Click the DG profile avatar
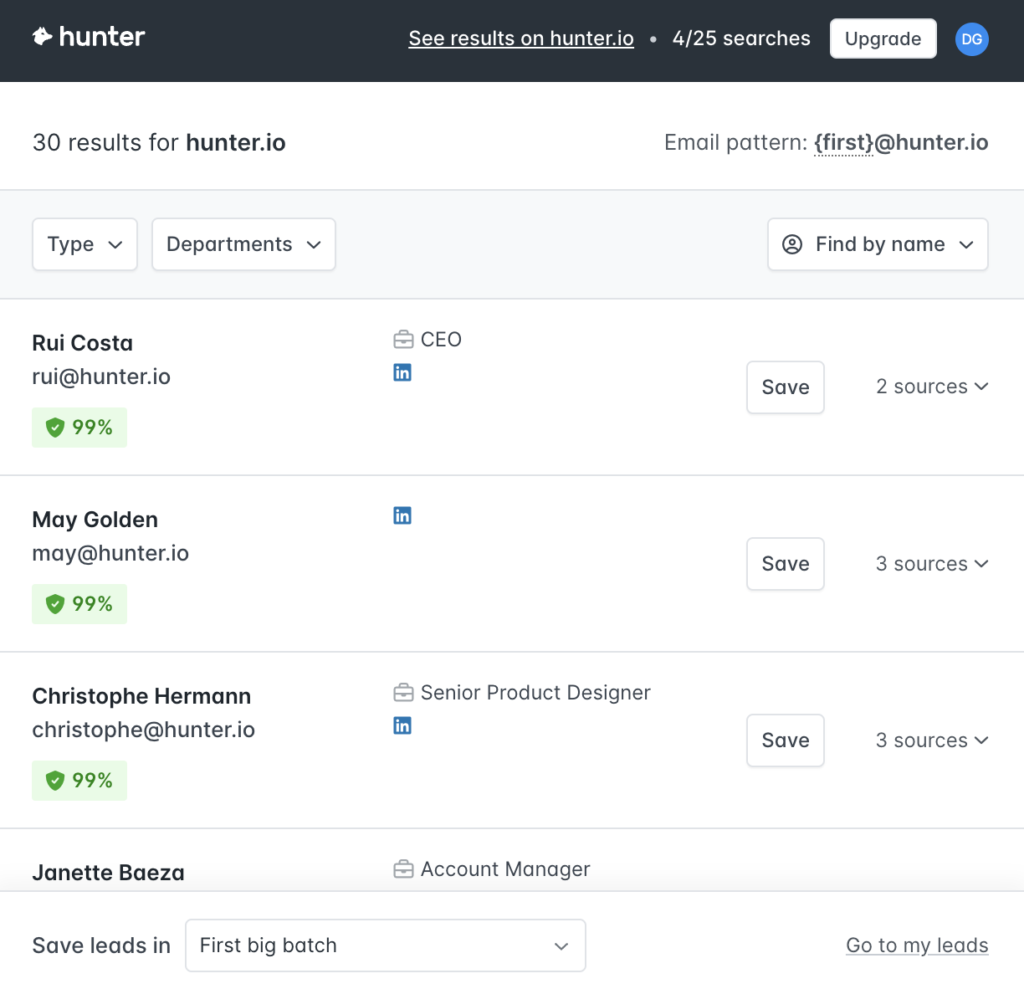1024x994 pixels. 972,38
